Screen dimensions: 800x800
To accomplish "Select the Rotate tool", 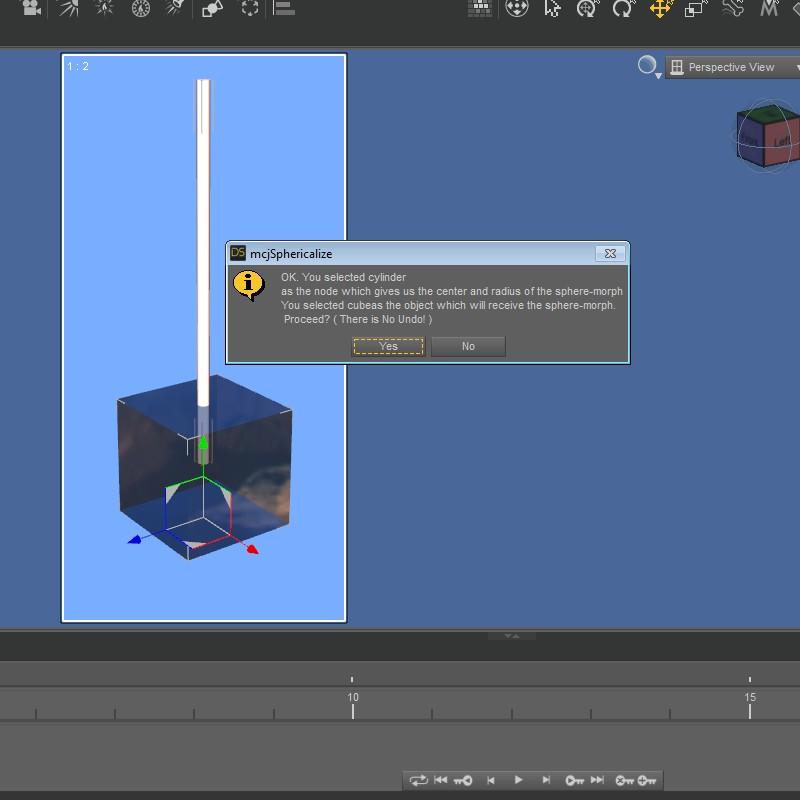I will pos(623,8).
